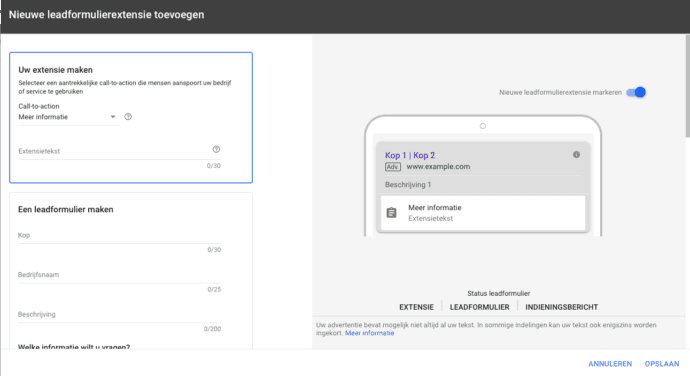
Task: Switch to the LEADFORMULIER preview tab
Action: click(x=479, y=307)
